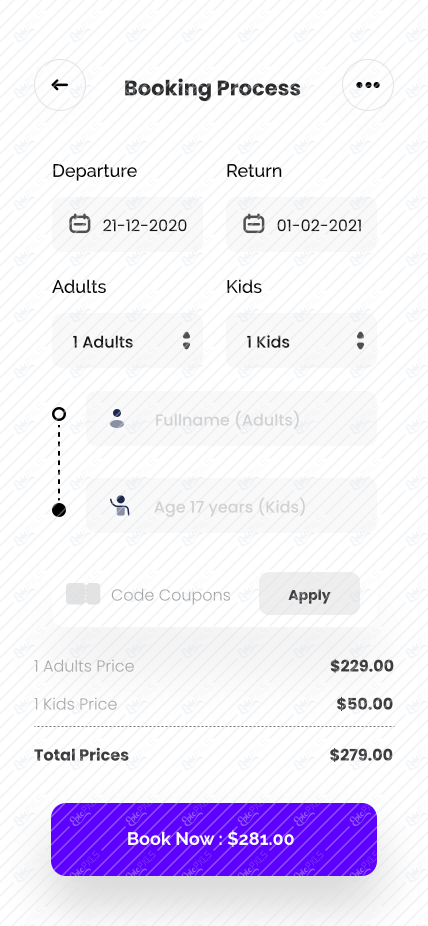Click the Return calendar icon
This screenshot has height=926, width=428.
[254, 224]
